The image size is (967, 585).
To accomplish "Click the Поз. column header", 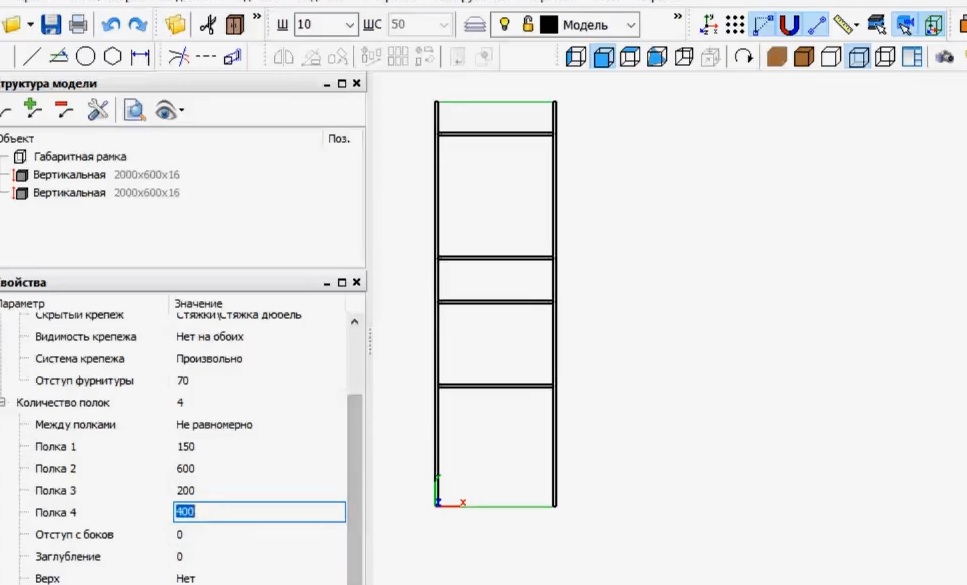I will click(339, 139).
